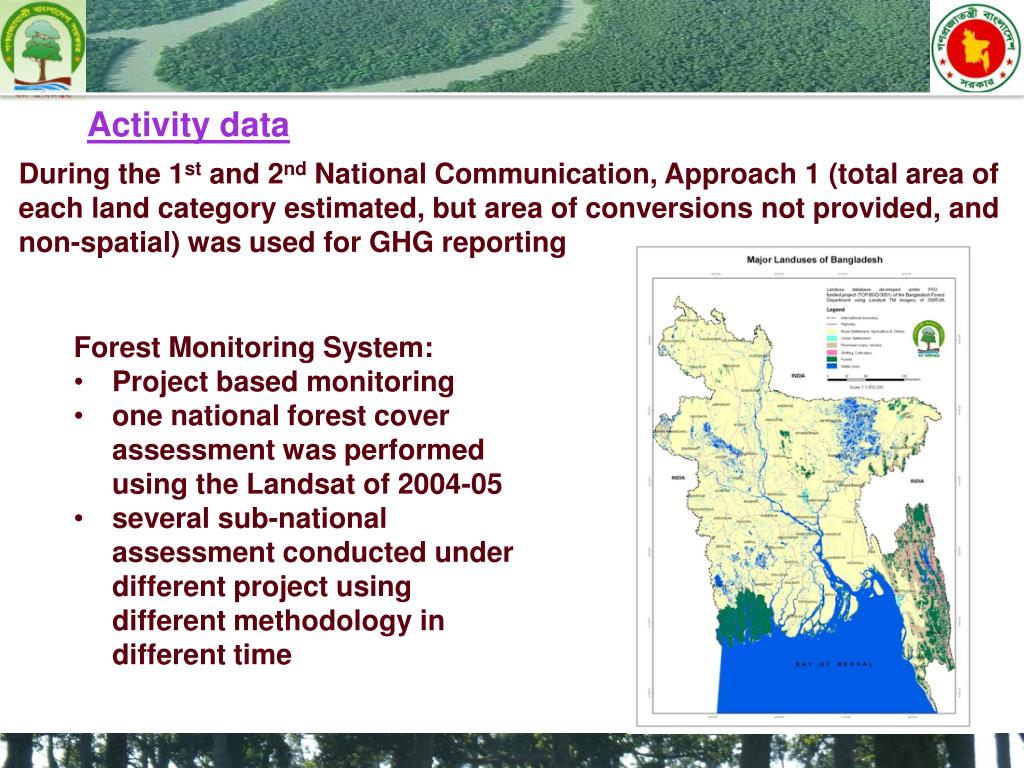Click the Bangladesh government red seal
The image size is (1024, 768).
(x=976, y=48)
